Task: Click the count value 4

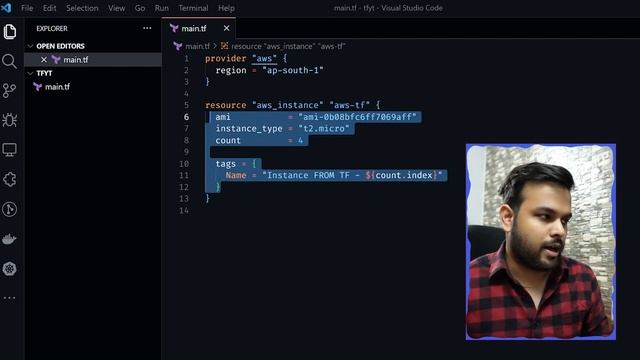Action: click(x=300, y=140)
